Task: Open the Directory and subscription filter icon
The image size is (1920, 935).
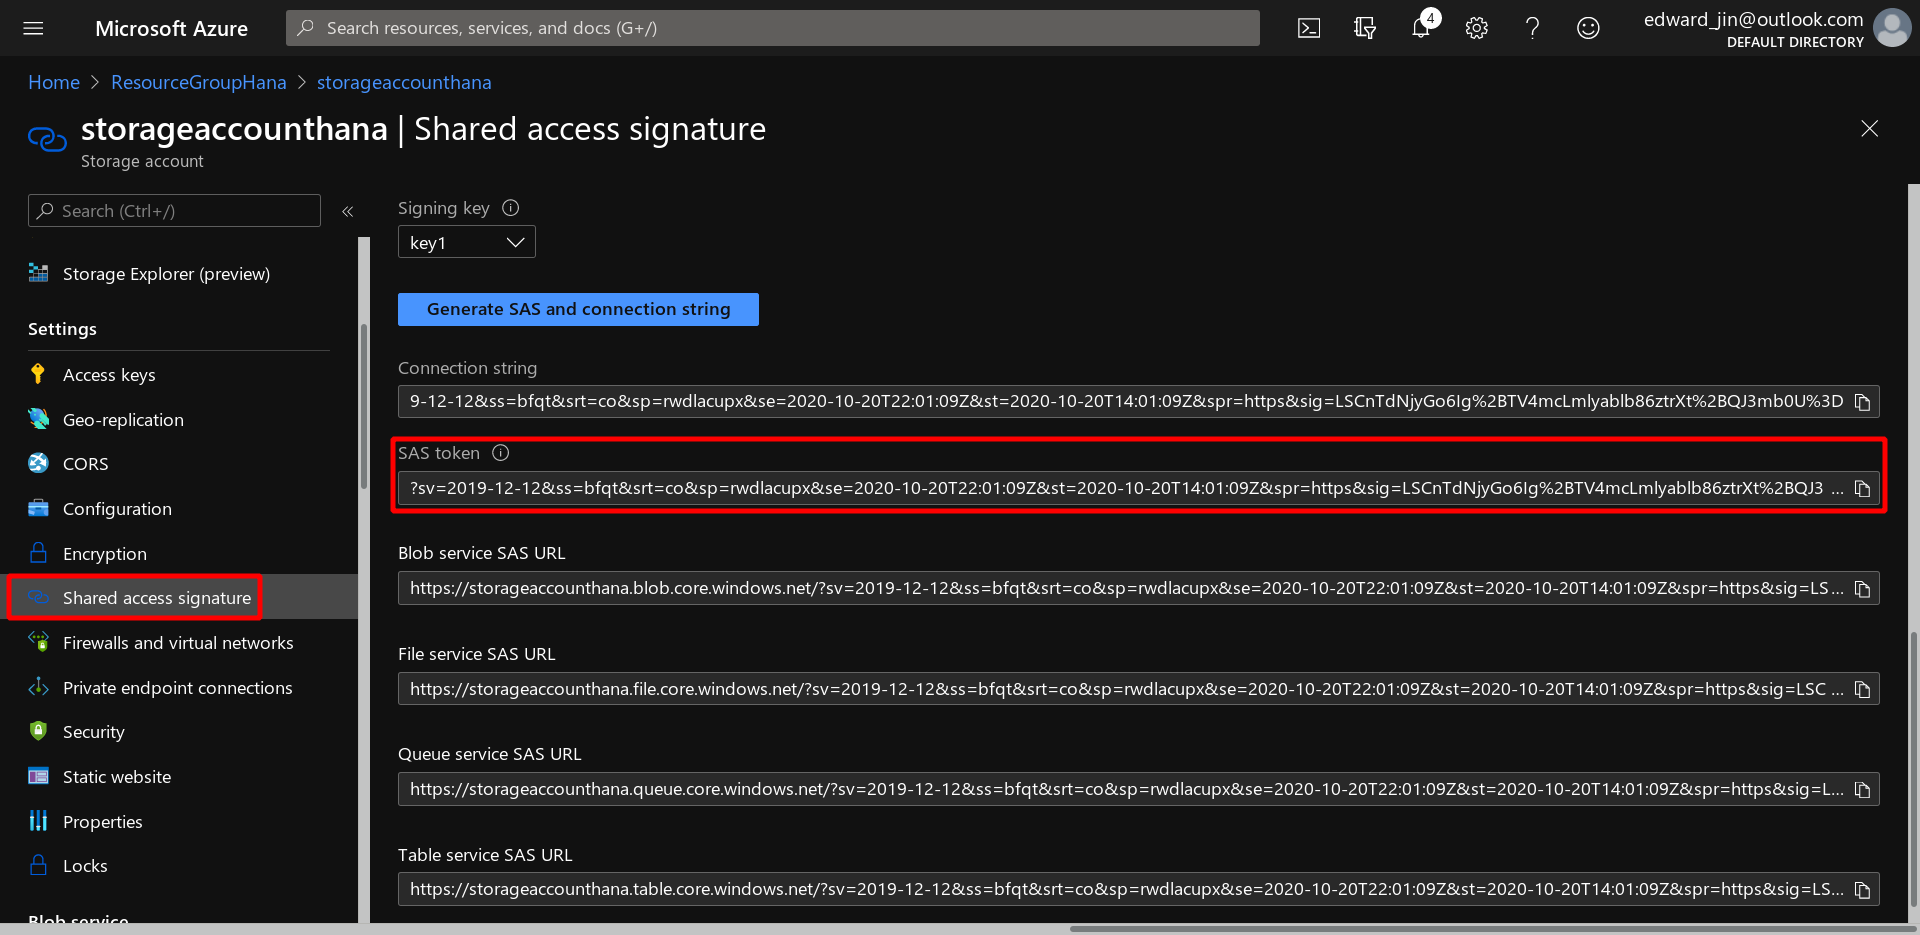Action: point(1364,28)
